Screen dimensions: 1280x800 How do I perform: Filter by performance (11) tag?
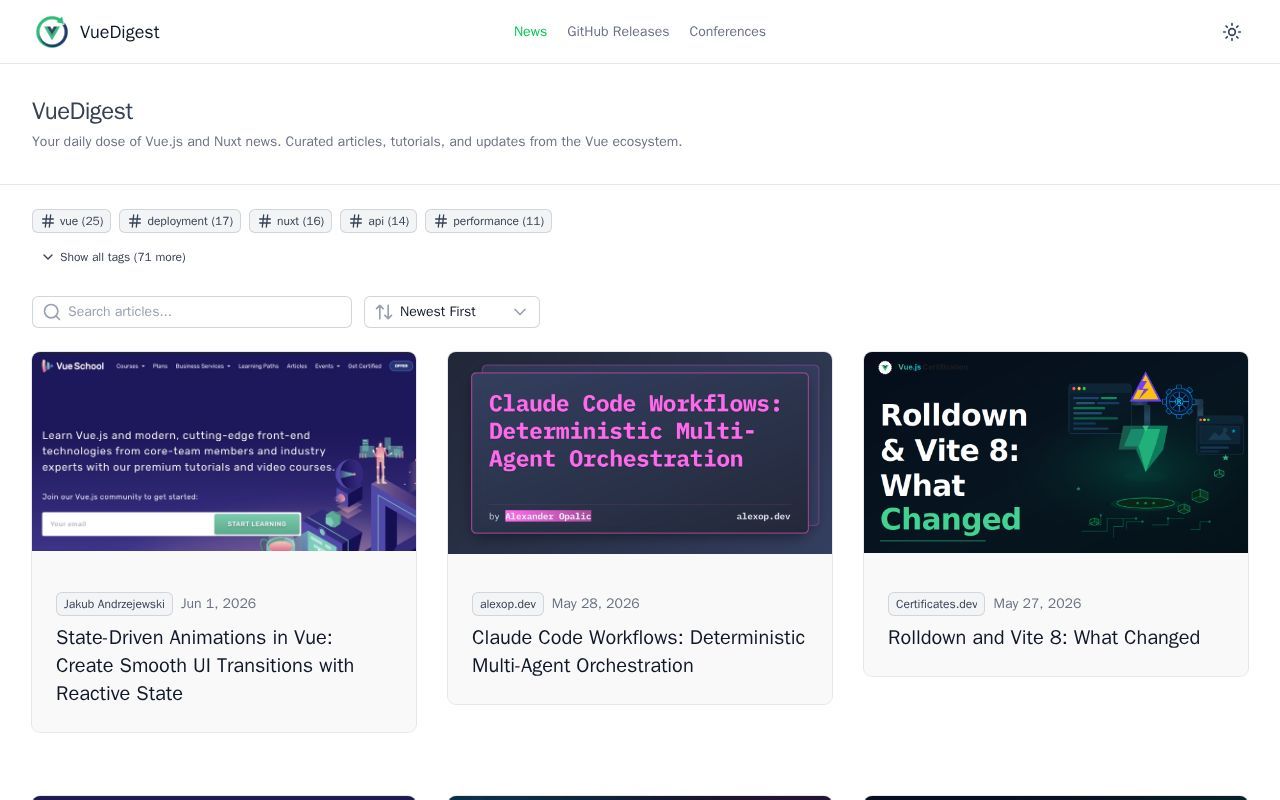pyautogui.click(x=488, y=221)
